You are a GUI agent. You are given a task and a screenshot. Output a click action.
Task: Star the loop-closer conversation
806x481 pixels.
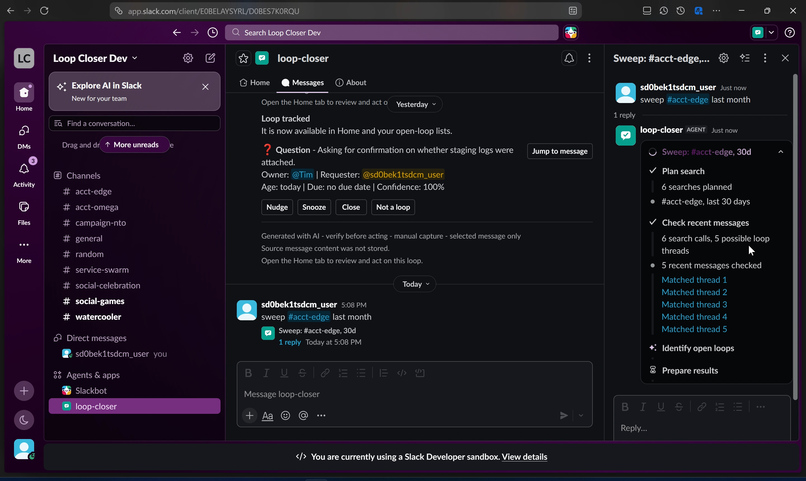tap(243, 58)
